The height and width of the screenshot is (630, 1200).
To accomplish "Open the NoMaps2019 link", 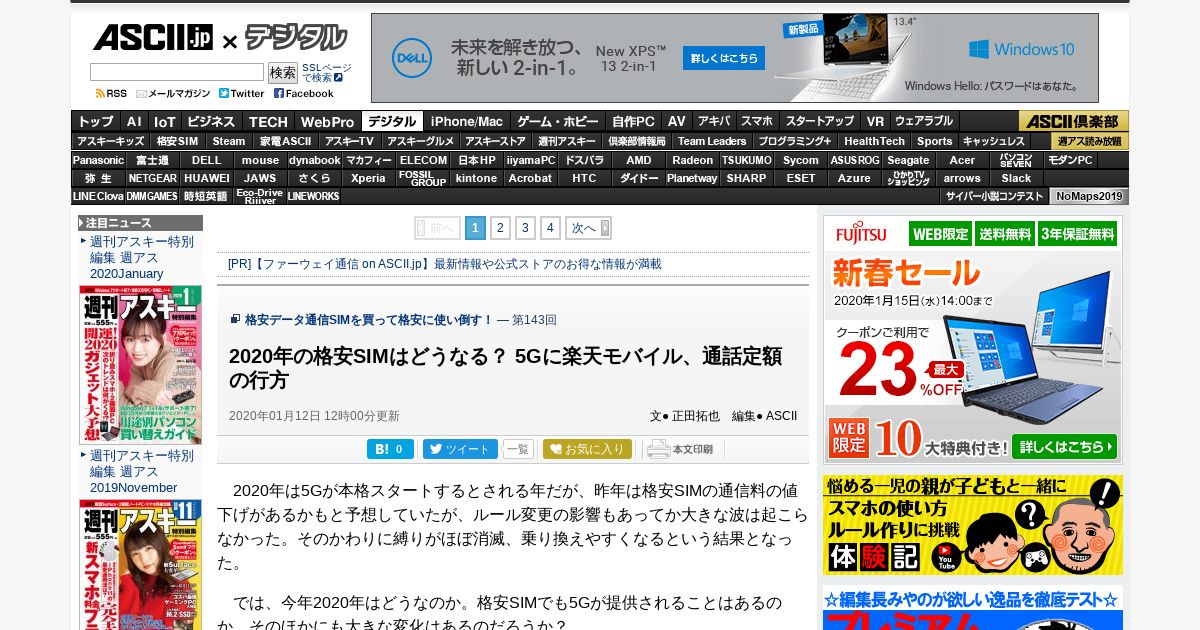I will coord(1089,196).
